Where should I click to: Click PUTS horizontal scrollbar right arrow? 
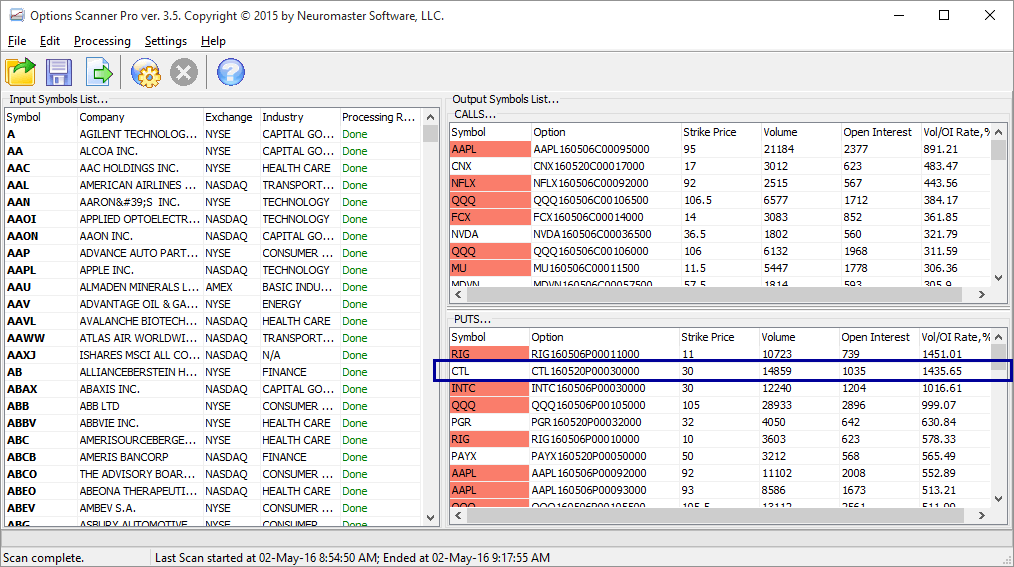click(982, 515)
